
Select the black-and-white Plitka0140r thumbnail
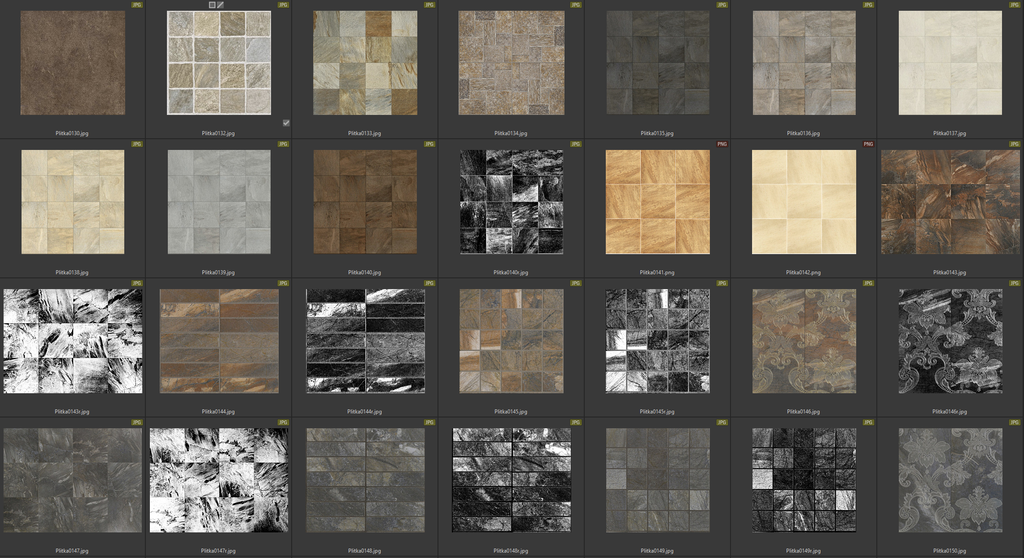pos(510,202)
